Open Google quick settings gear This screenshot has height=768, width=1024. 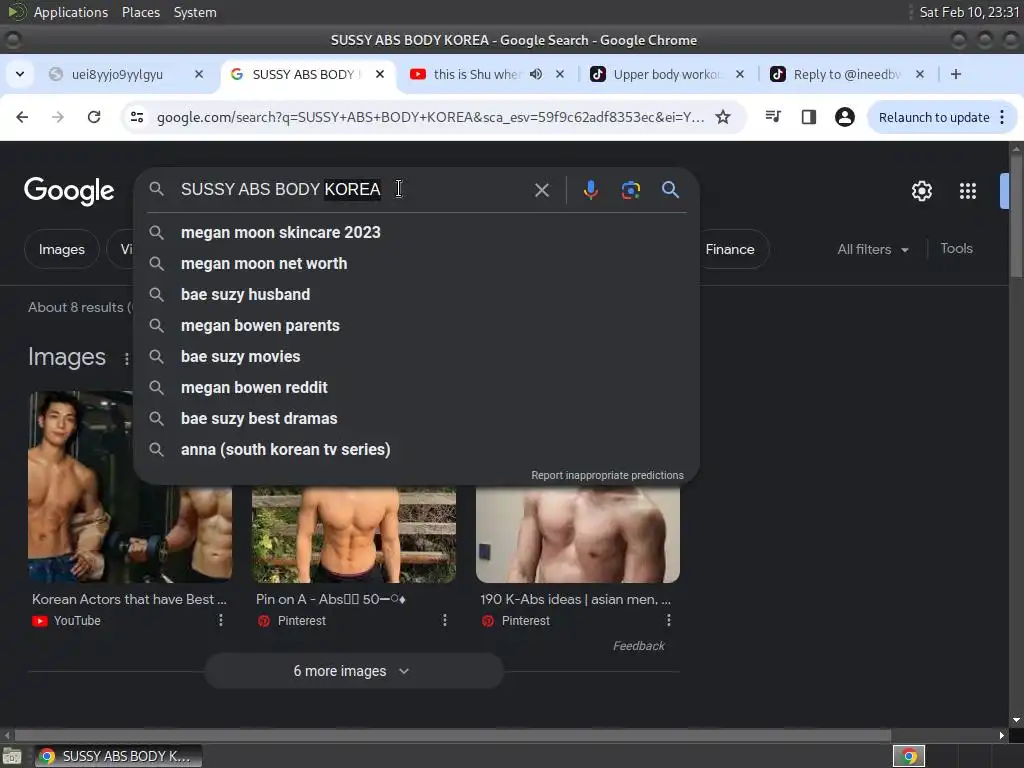click(921, 191)
